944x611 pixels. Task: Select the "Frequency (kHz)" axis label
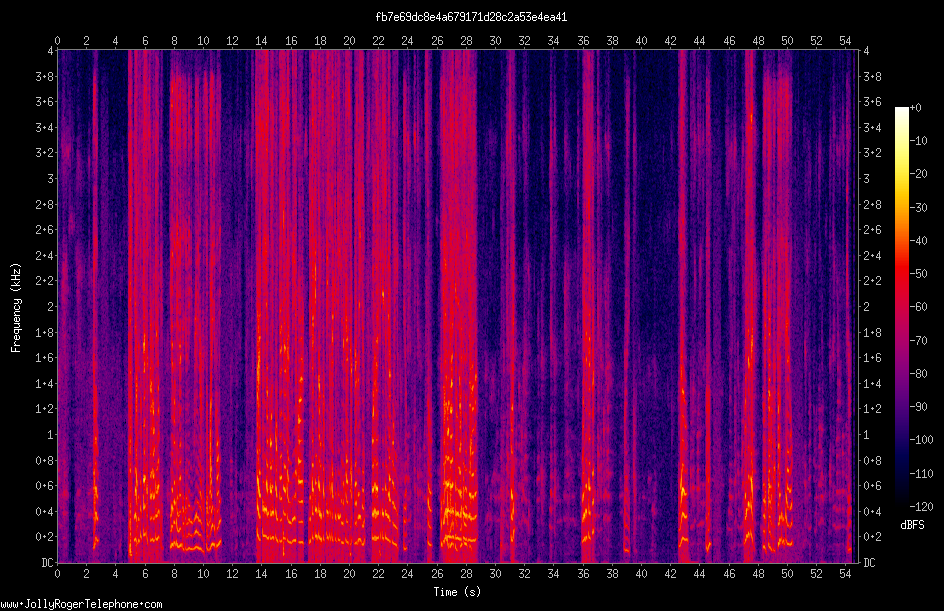point(16,308)
